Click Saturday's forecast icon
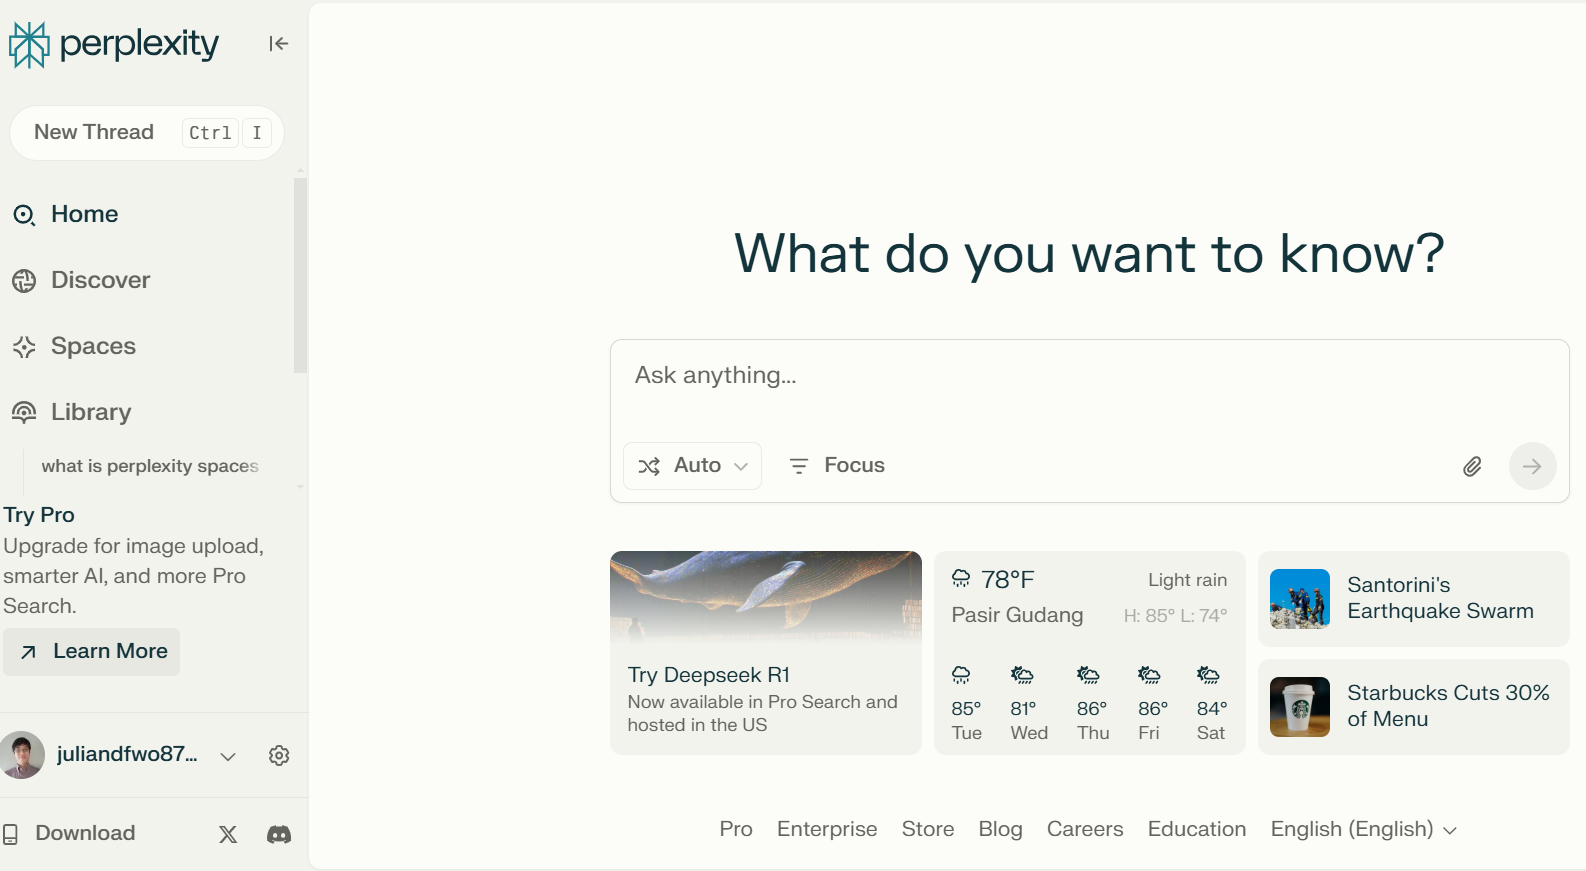Screen dimensions: 1586x871 [x=1208, y=675]
